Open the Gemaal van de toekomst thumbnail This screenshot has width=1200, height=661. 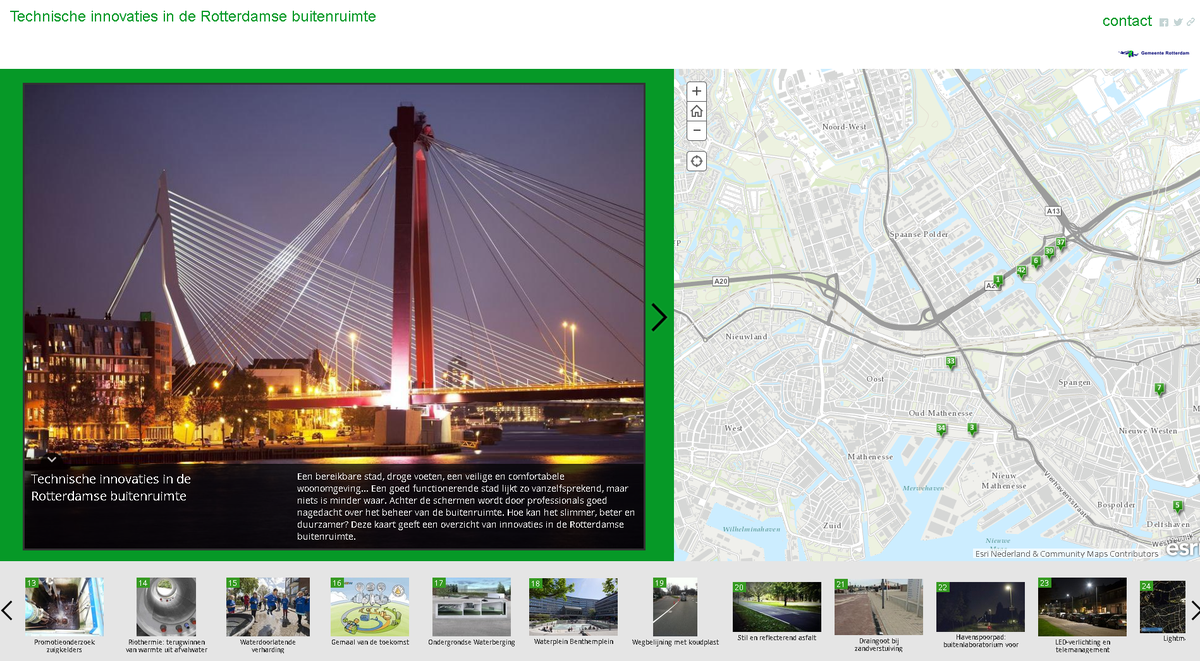pos(369,606)
